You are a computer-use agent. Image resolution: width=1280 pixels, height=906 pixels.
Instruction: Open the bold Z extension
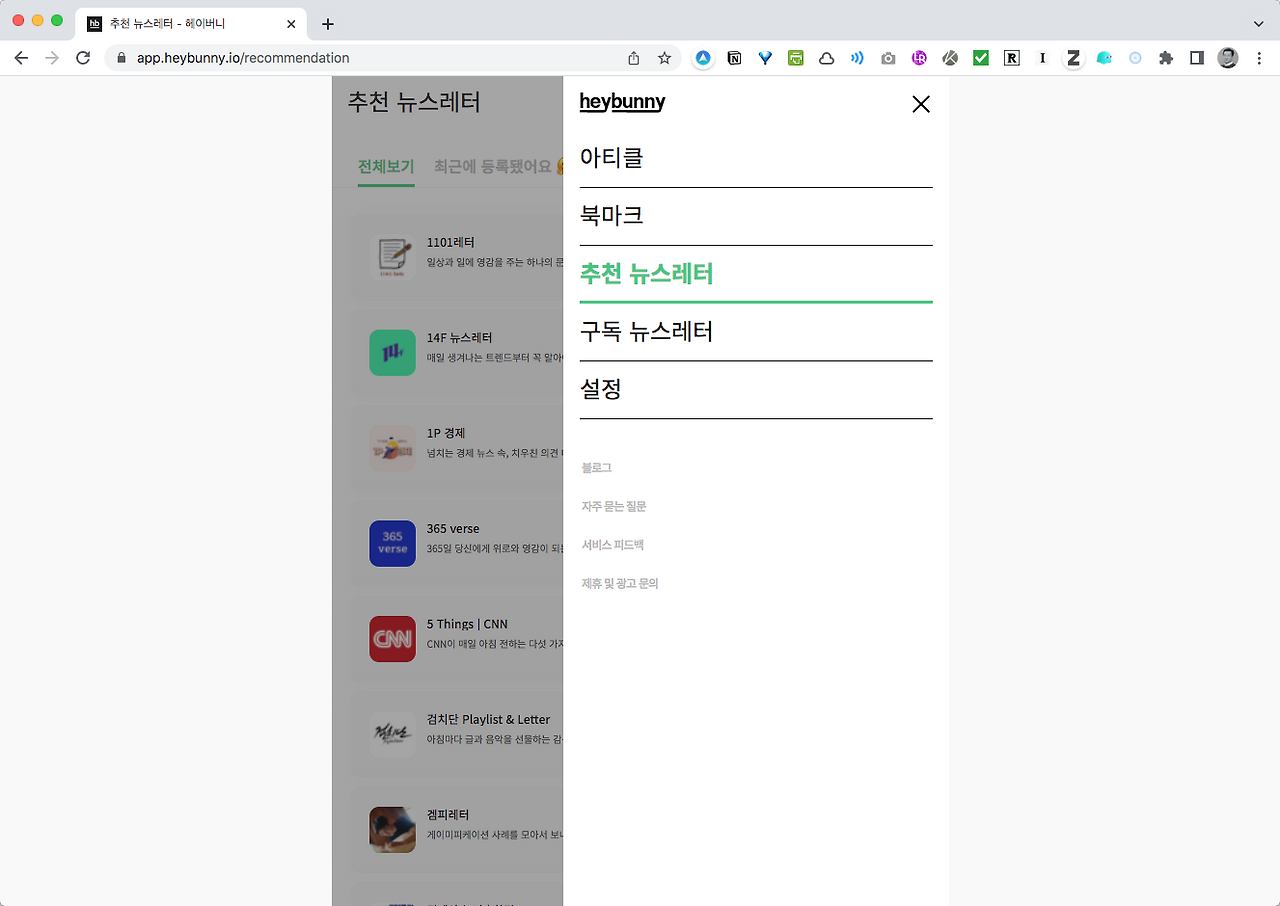coord(1073,58)
